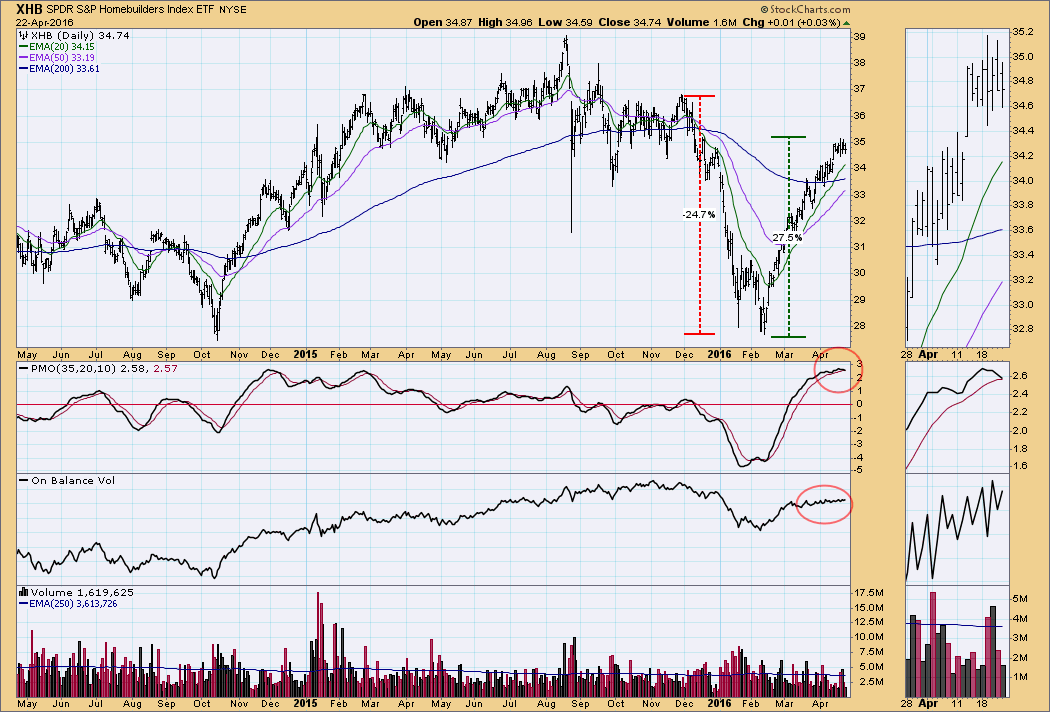Select the EMA(20) 34.15 legend entry
1050x712 pixels.
tap(62, 47)
